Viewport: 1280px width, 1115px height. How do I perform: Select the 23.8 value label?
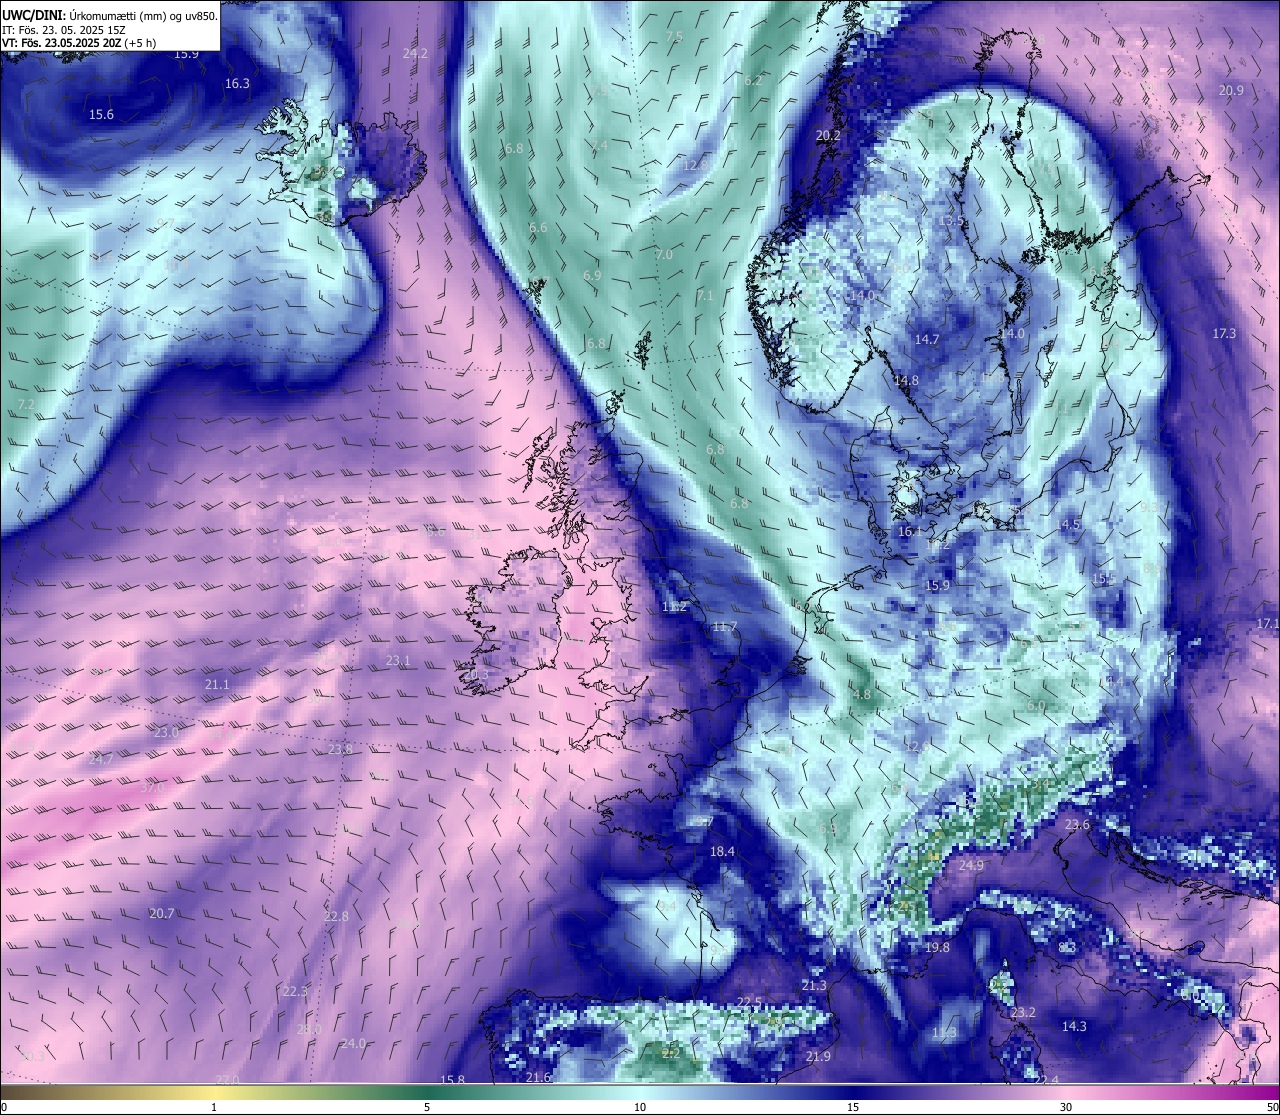coord(340,750)
